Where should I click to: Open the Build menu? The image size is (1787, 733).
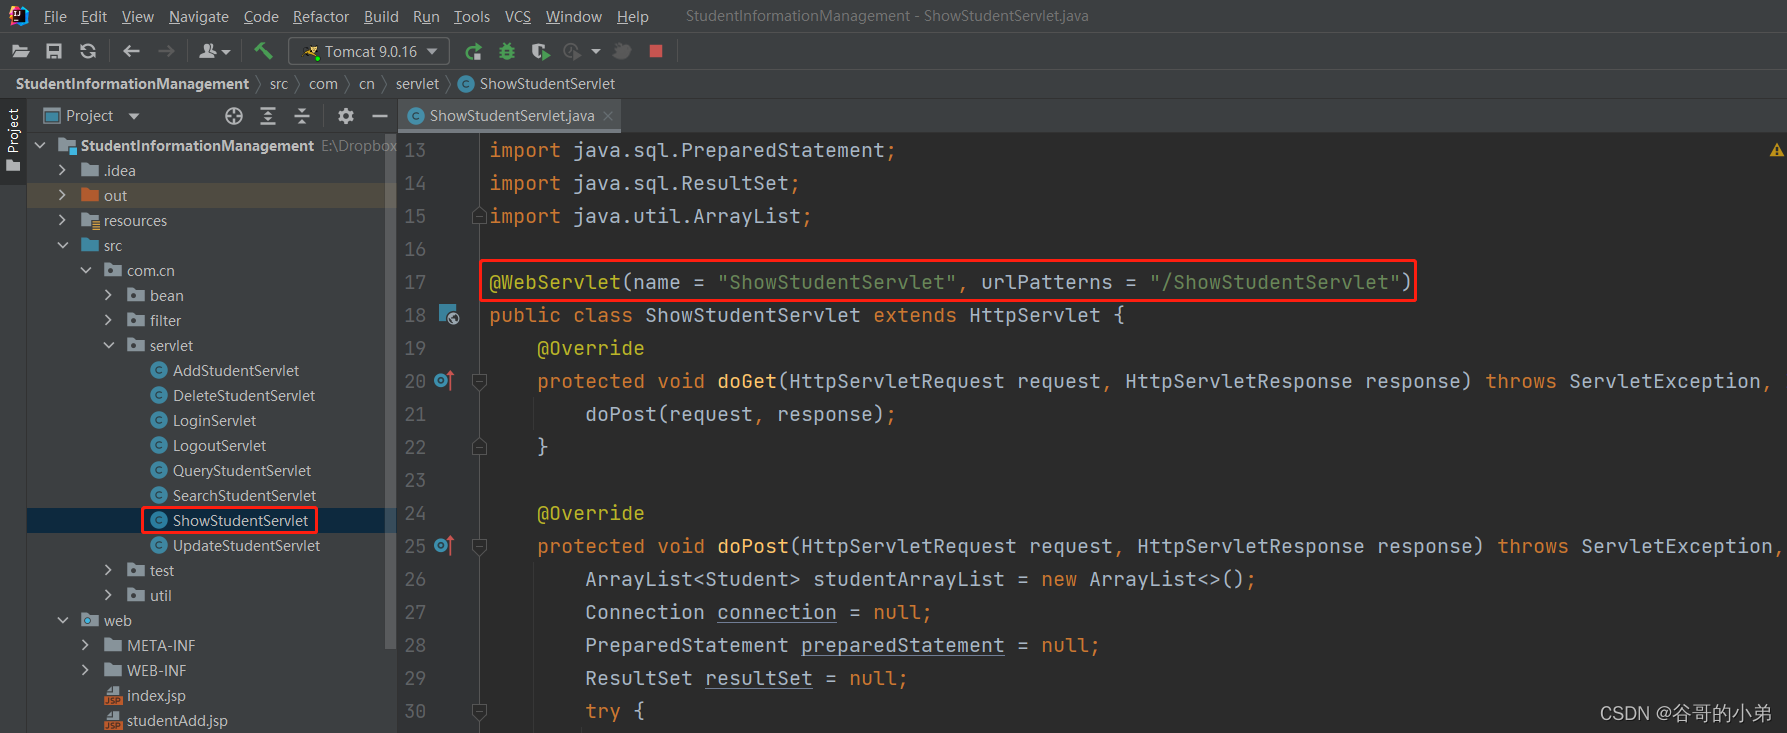point(381,16)
